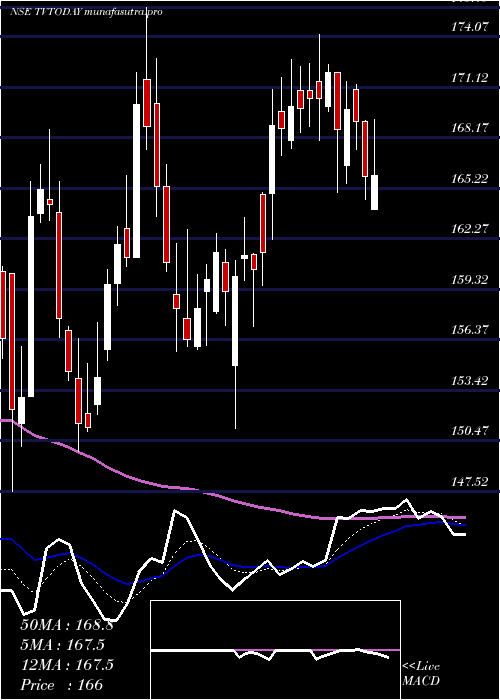Image resolution: width=500 pixels, height=700 pixels.
Task: Select the 162.27 price axis label
Action: click(x=469, y=229)
